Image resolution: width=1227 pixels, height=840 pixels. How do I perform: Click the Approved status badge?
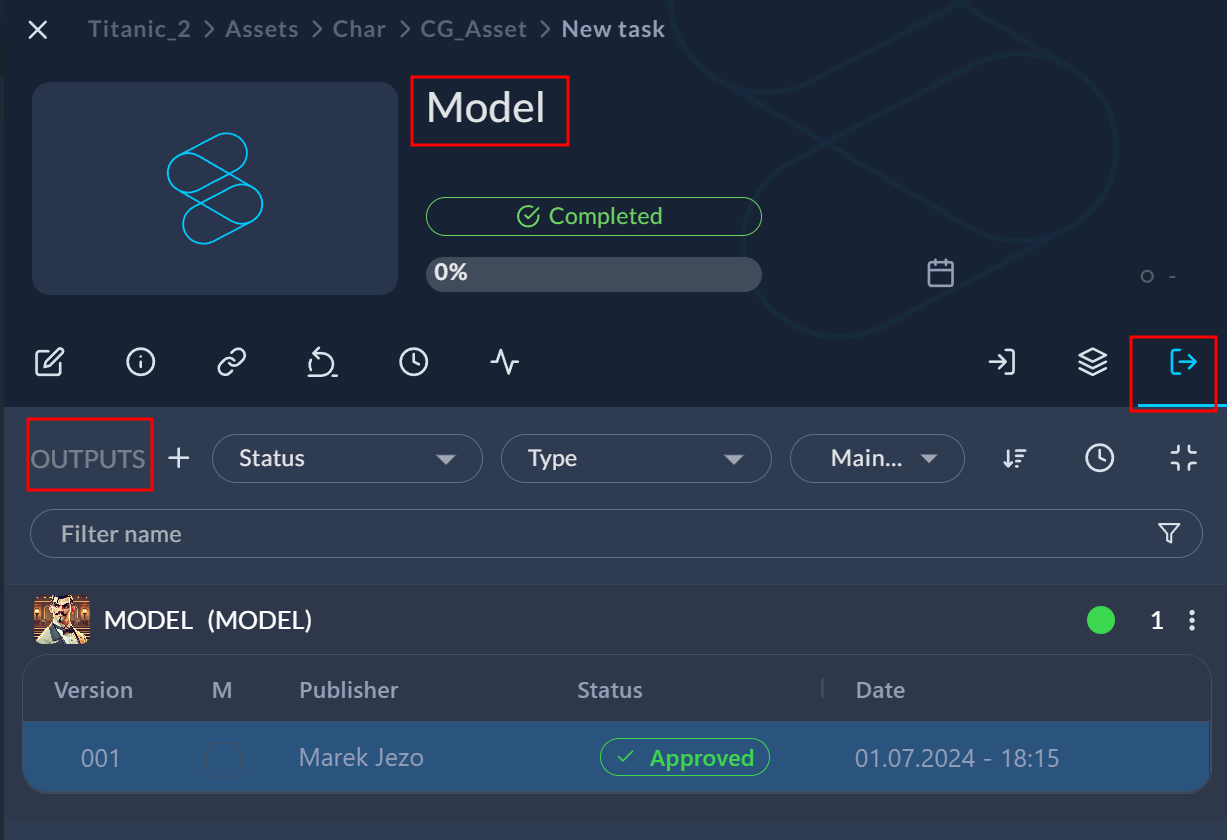(685, 758)
